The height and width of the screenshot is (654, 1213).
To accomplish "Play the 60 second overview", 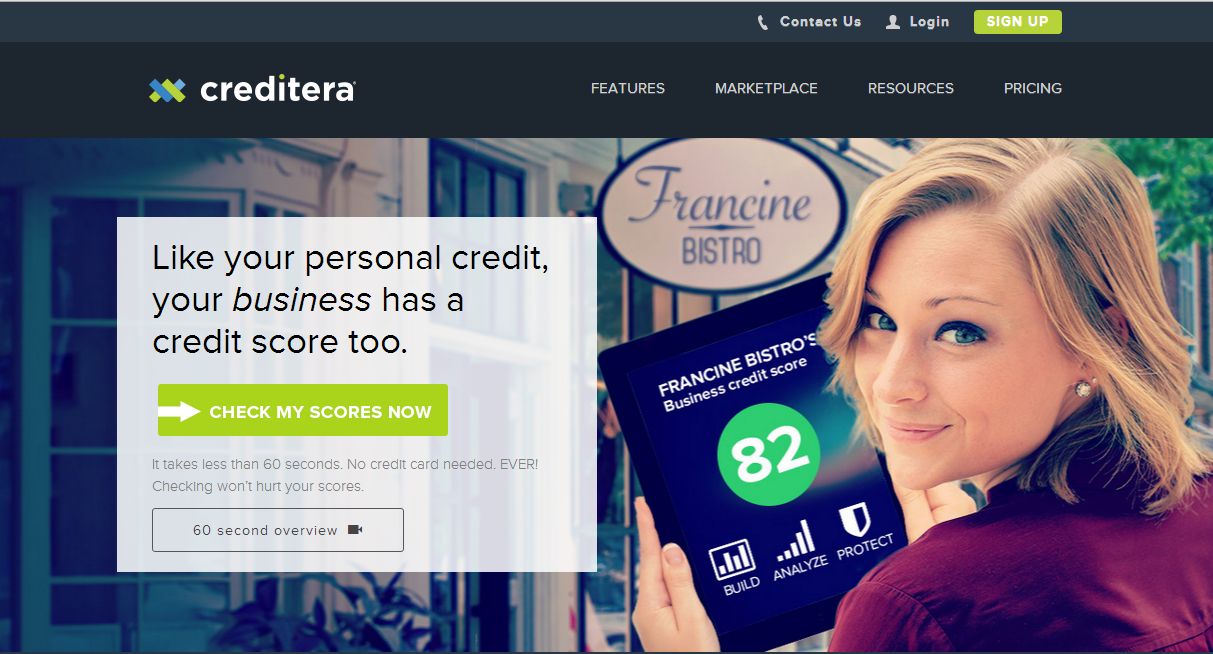I will coord(278,530).
